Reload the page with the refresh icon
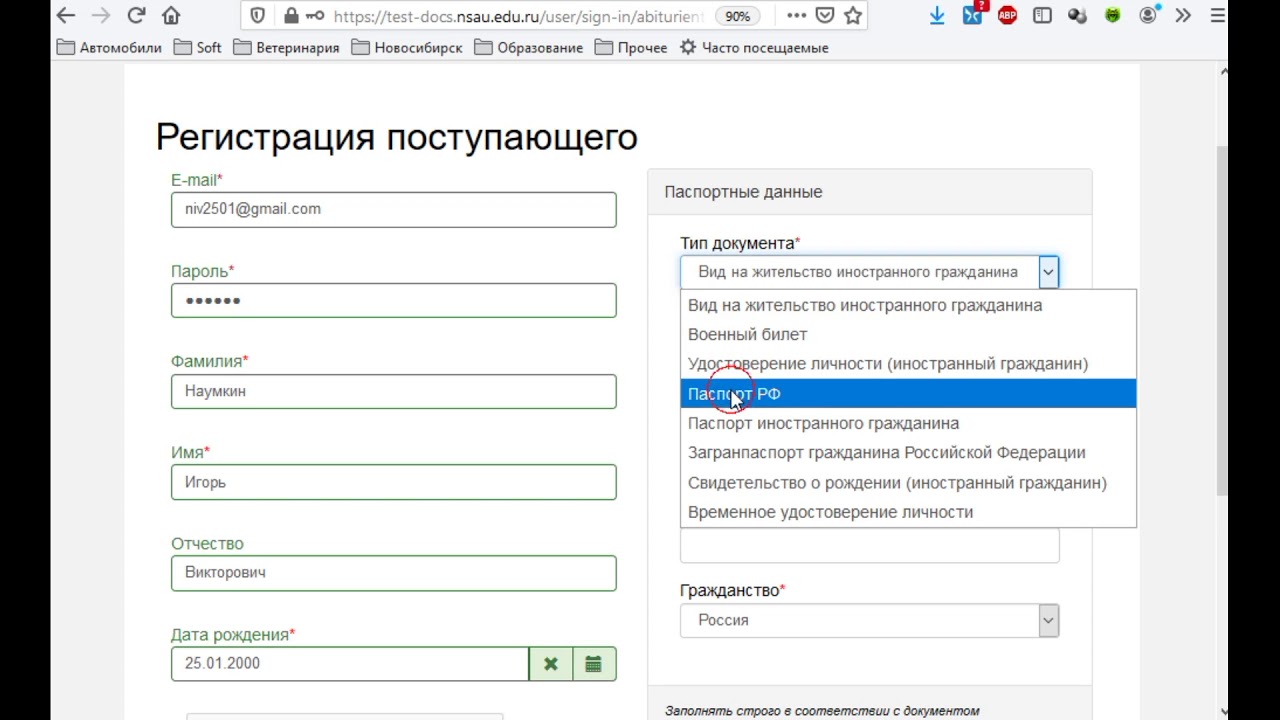Screen dimensions: 1280x720 coord(137,15)
